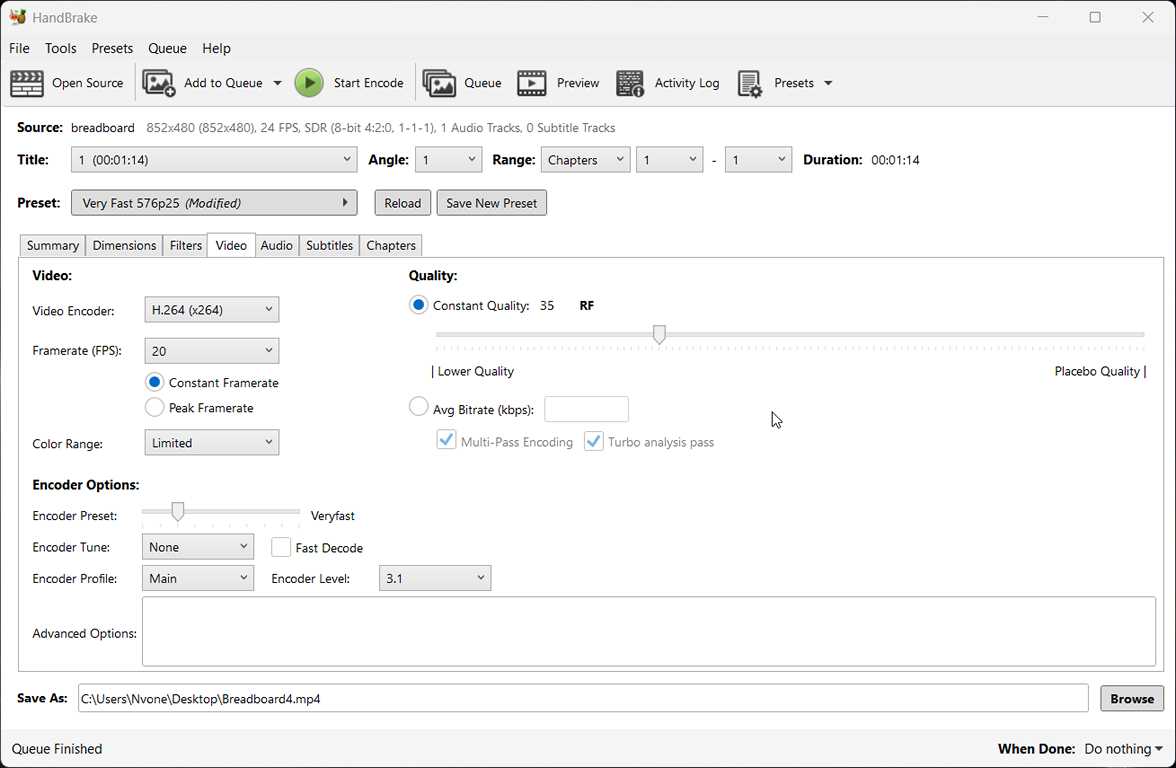Open the Preset Very Fast 576p25 selector
The width and height of the screenshot is (1176, 768).
(x=214, y=202)
